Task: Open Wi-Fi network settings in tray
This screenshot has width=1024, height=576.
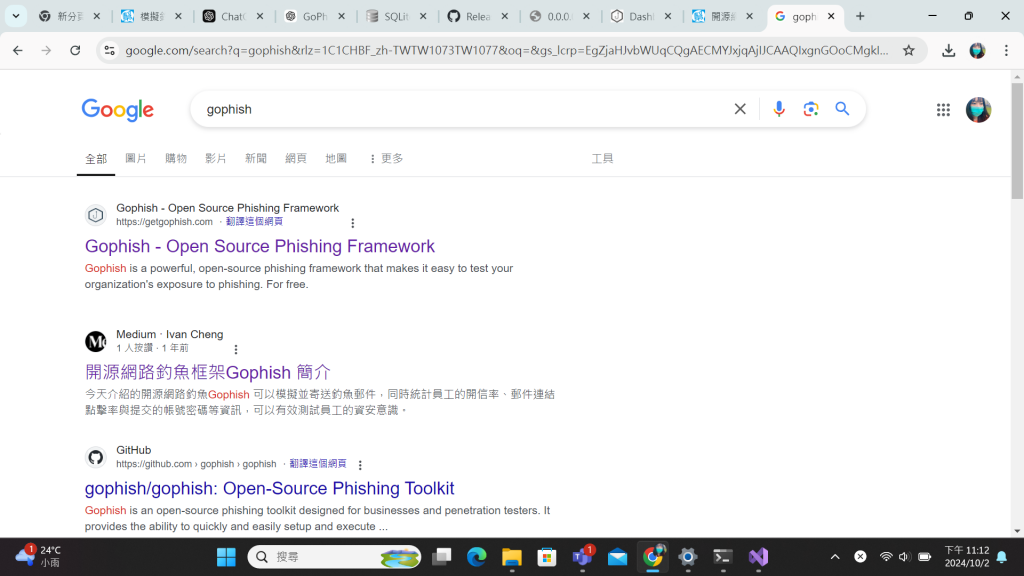Action: click(x=886, y=557)
